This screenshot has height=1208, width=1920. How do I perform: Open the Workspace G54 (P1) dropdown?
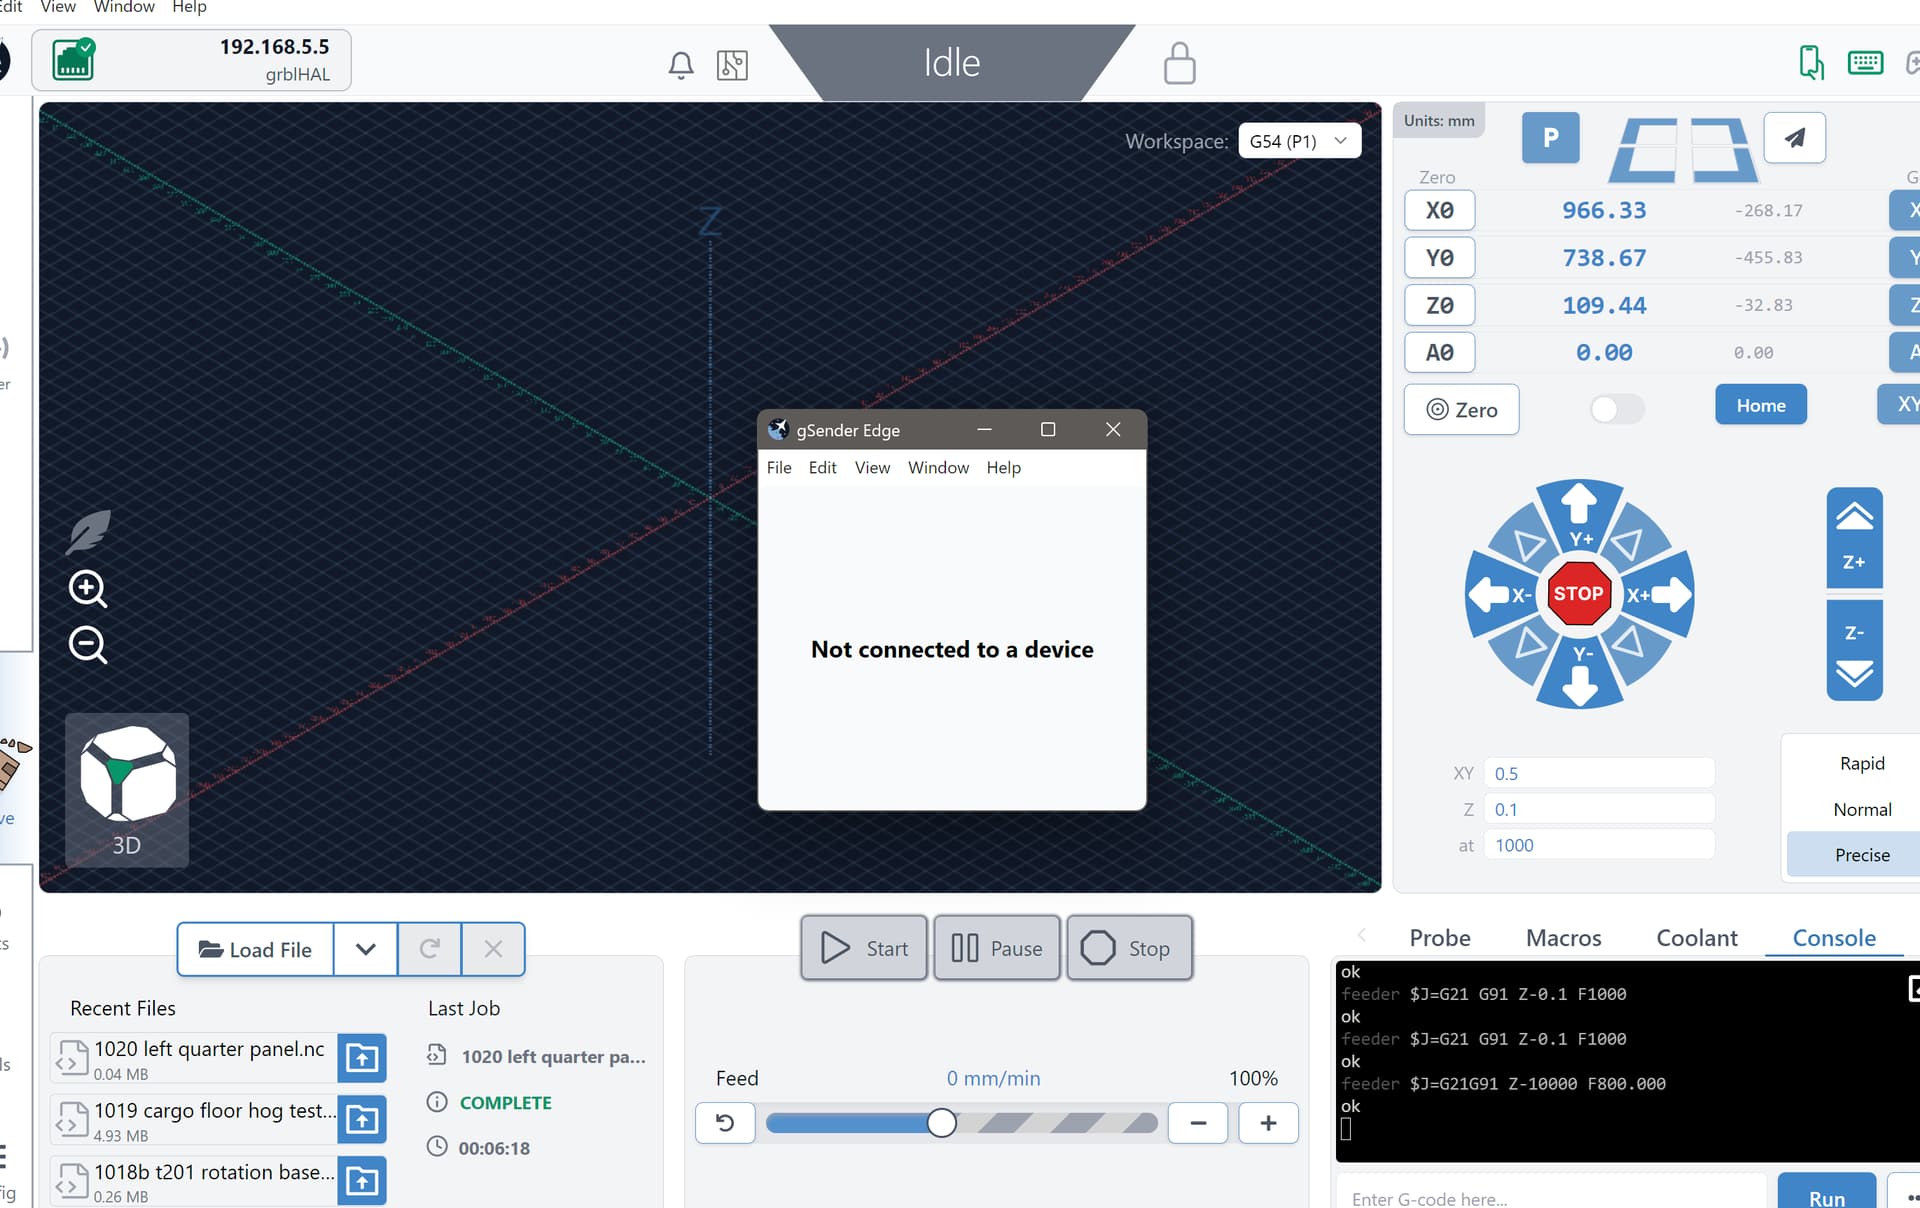coord(1298,141)
